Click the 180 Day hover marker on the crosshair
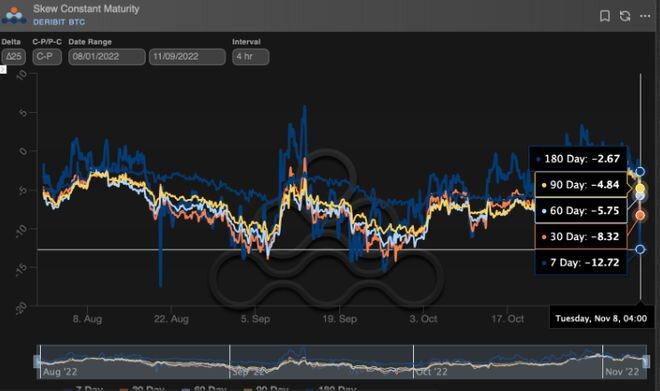 [x=640, y=171]
